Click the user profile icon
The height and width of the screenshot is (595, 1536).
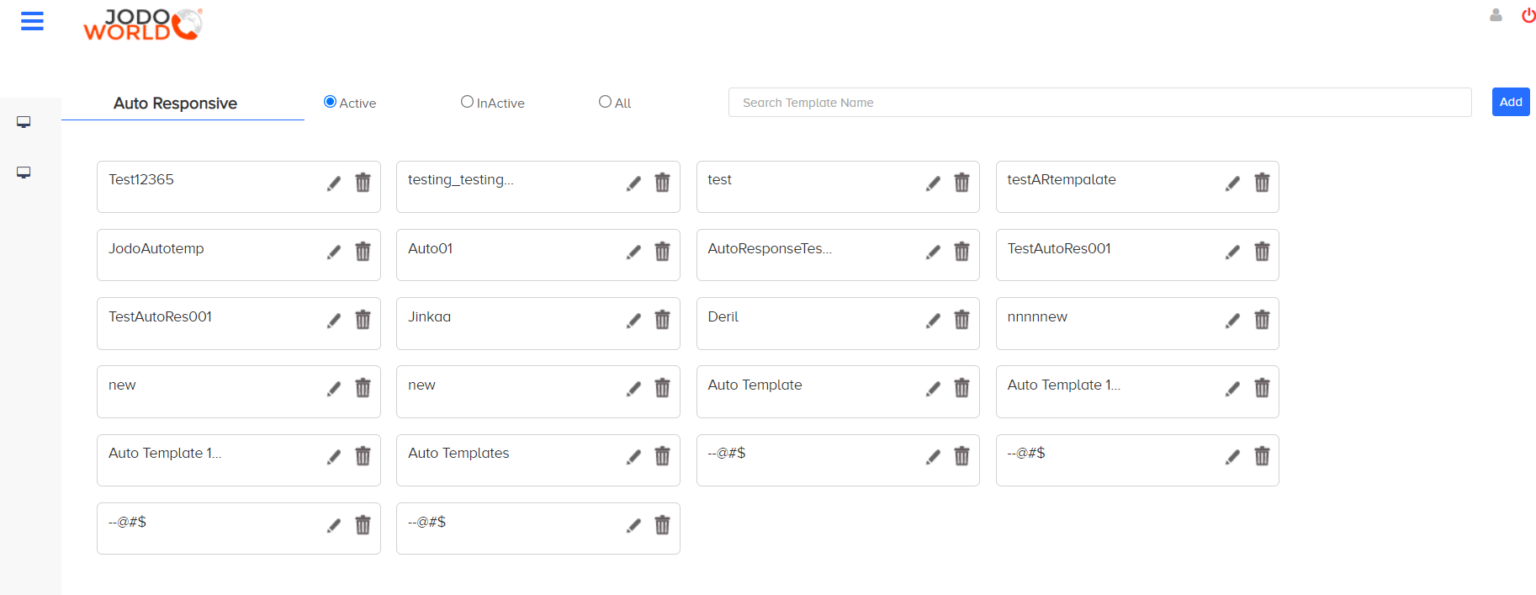coord(1495,15)
